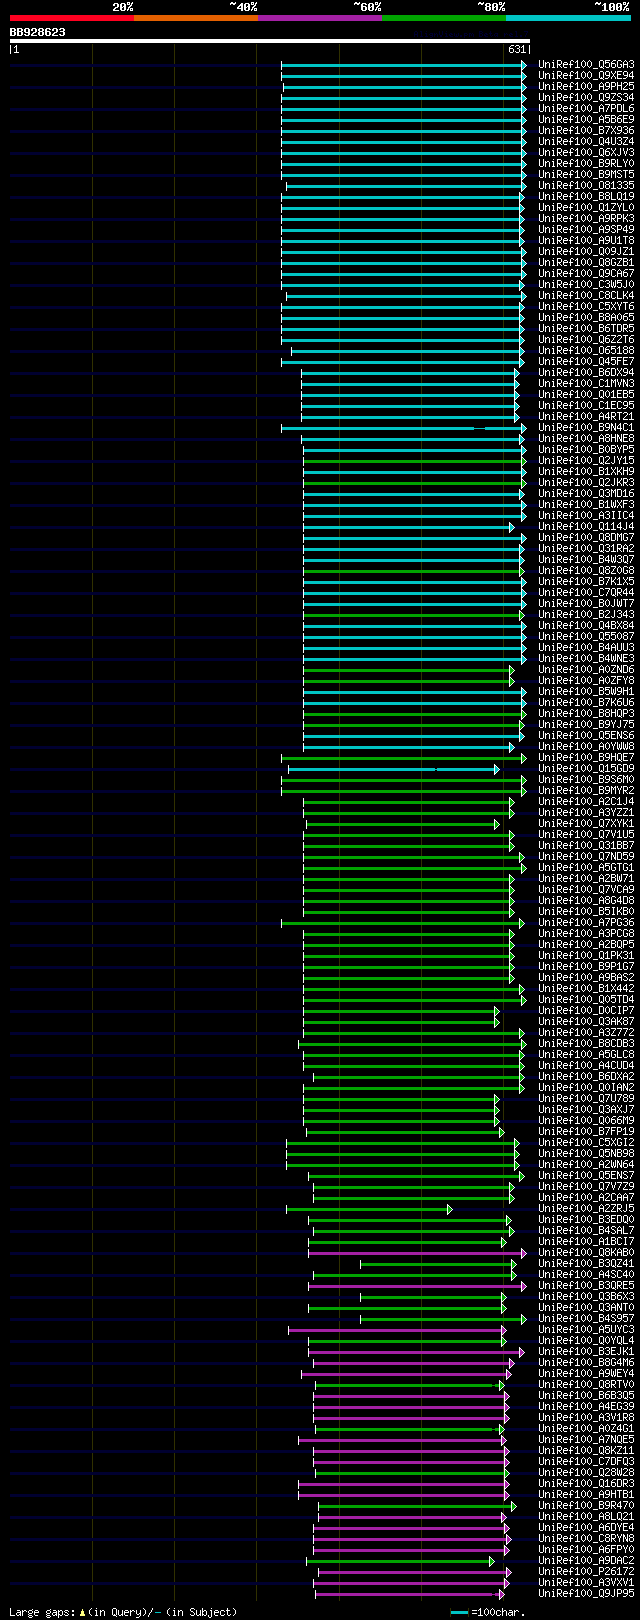Click the BB928623 query title
The height and width of the screenshot is (1620, 640).
37,32
